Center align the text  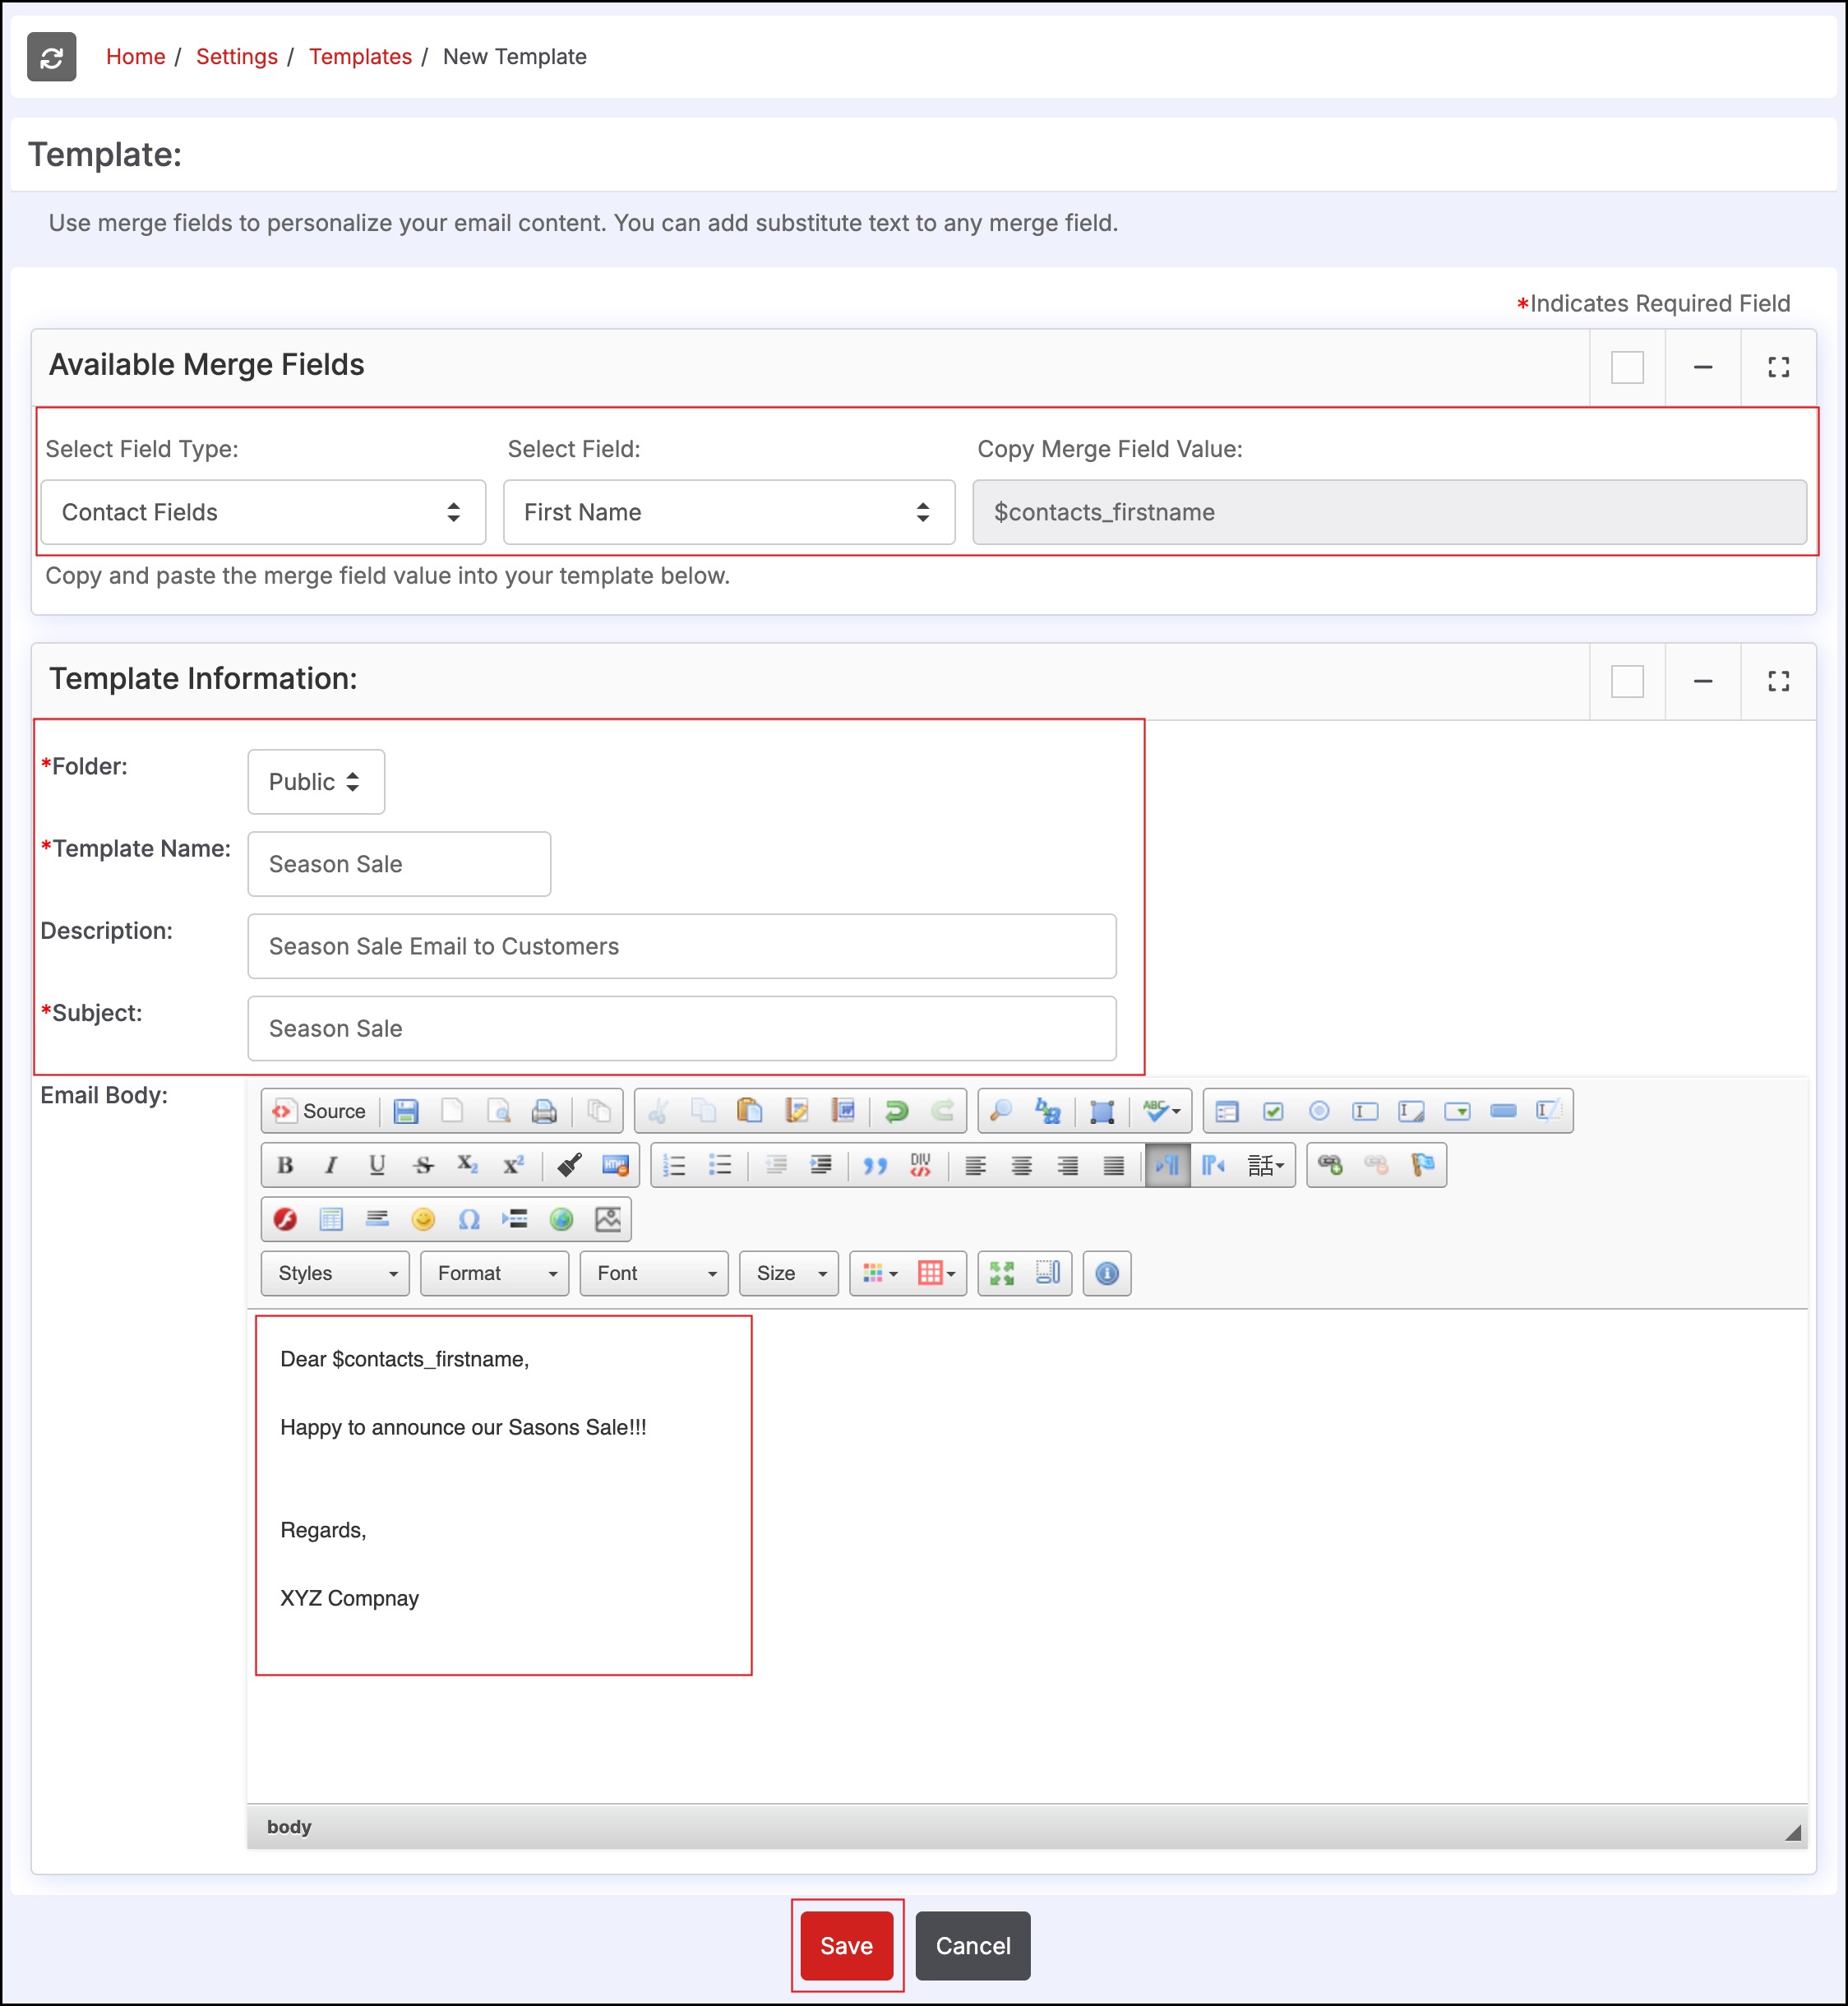[x=1021, y=1165]
